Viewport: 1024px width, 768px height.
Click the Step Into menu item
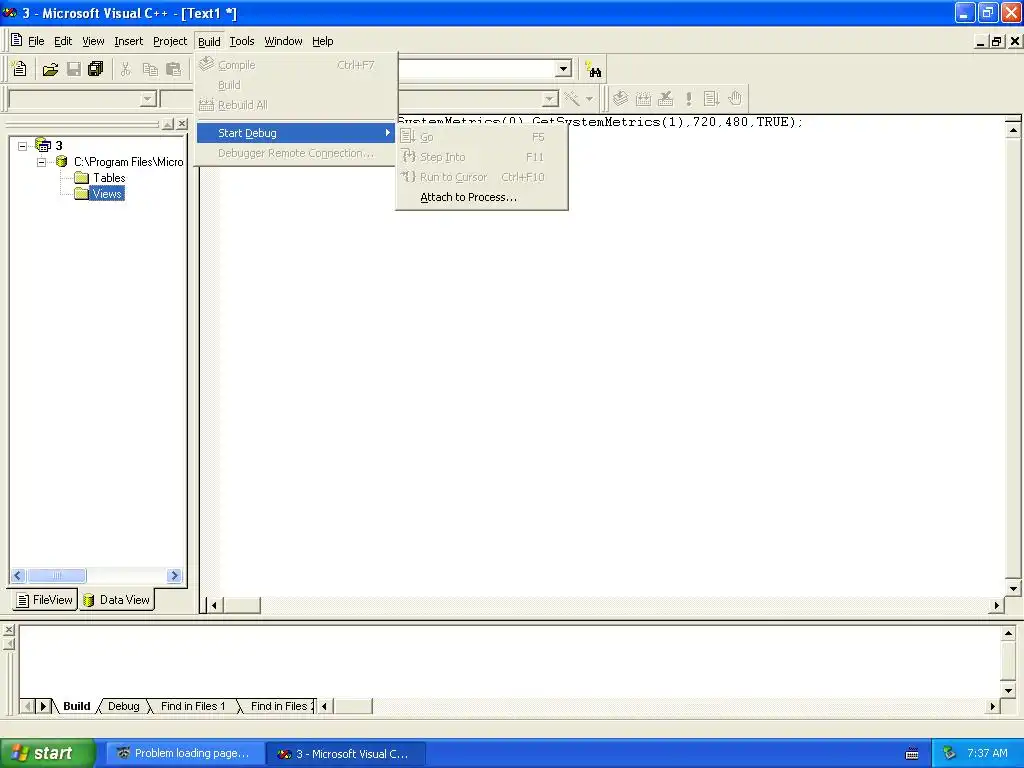(481, 157)
